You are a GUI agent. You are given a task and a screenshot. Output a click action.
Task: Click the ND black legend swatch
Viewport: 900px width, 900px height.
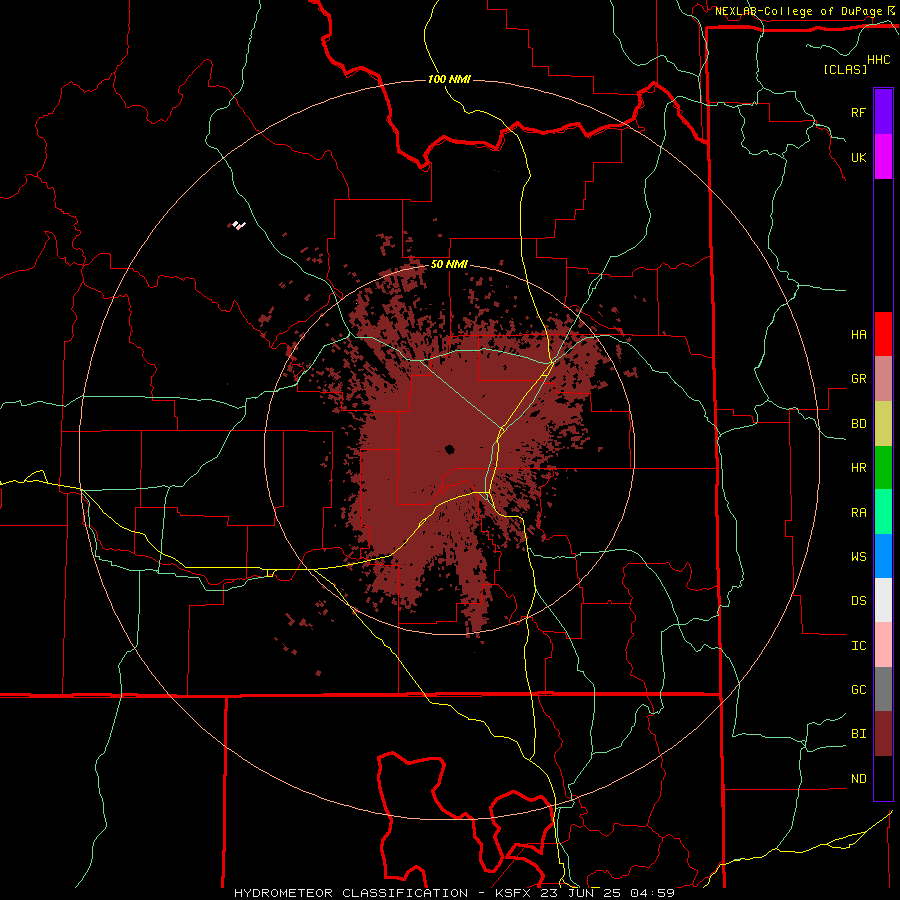tap(883, 778)
